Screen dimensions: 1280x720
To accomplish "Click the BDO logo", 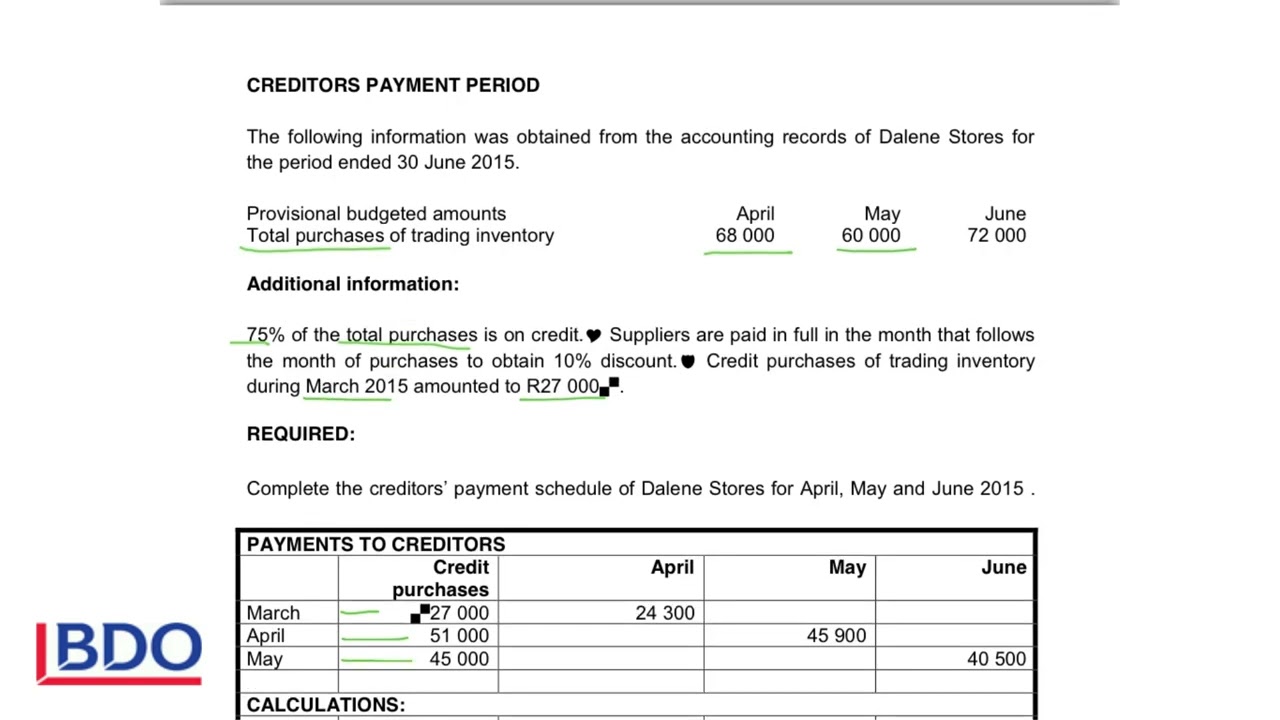I will 119,654.
